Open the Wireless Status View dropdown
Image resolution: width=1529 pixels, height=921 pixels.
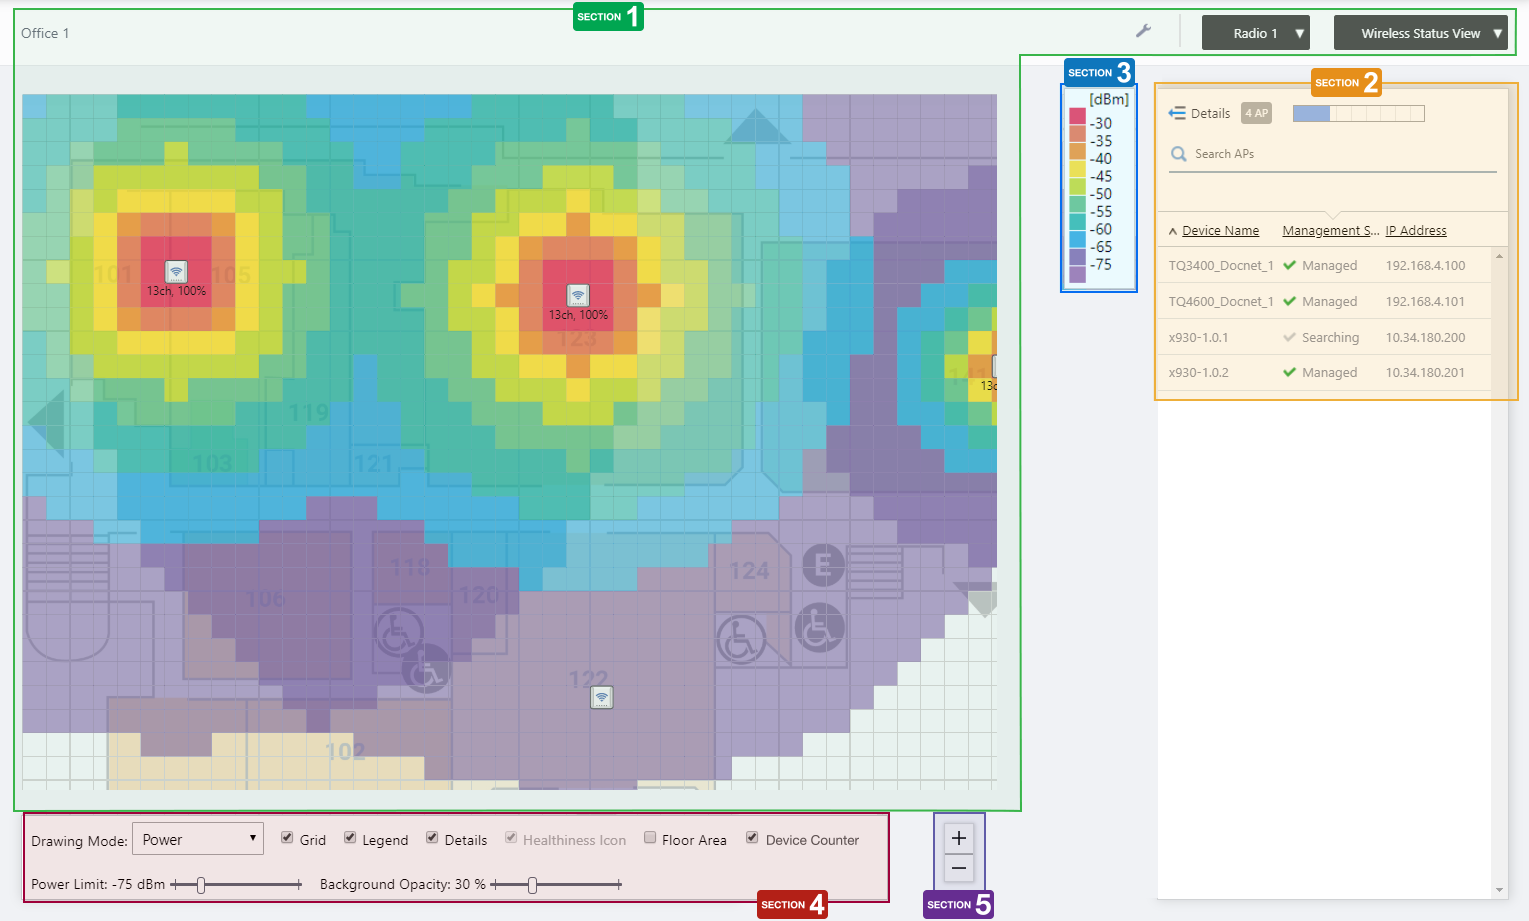tap(1420, 33)
